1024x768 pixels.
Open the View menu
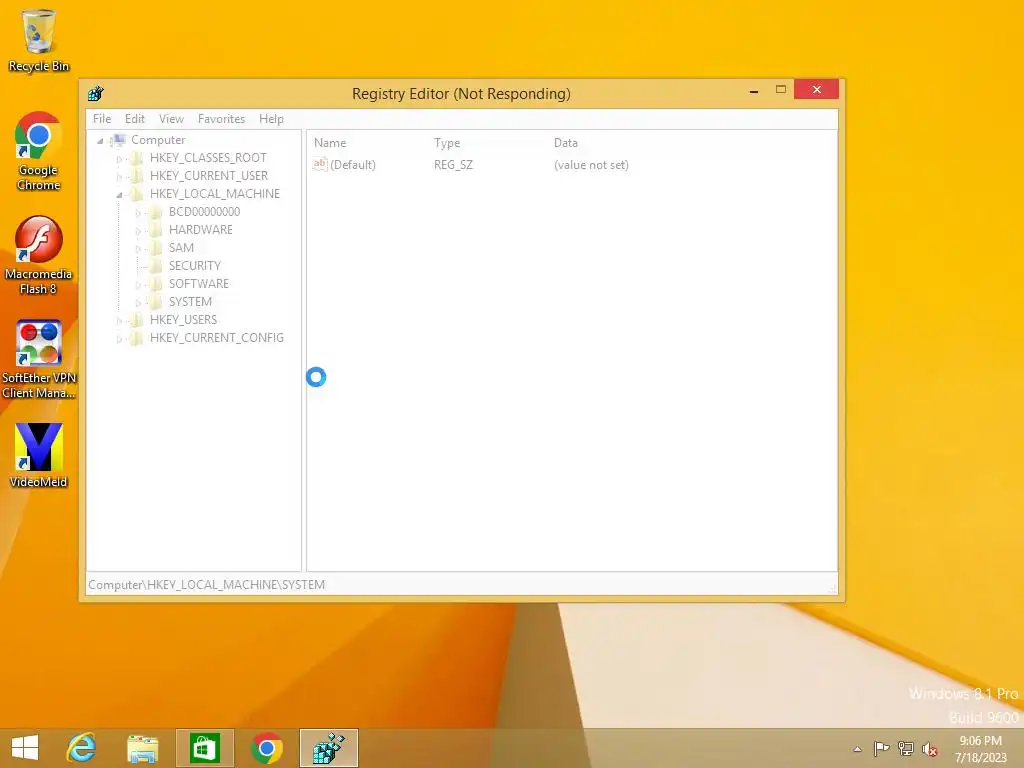point(171,119)
